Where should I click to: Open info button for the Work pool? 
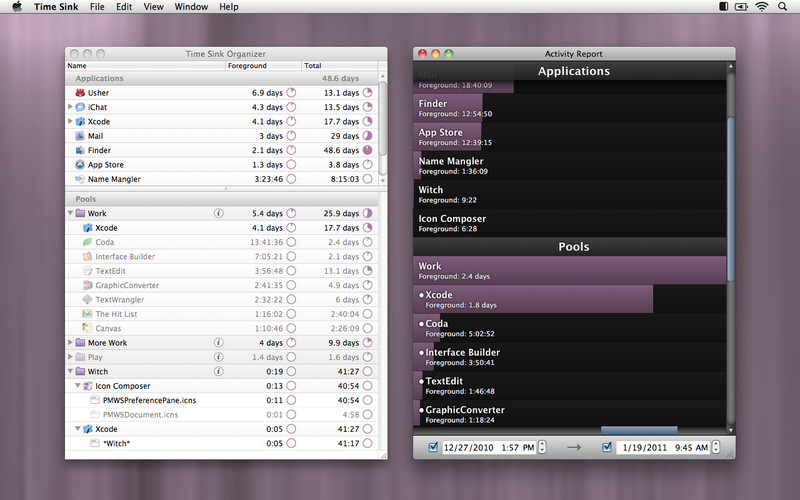(218, 214)
